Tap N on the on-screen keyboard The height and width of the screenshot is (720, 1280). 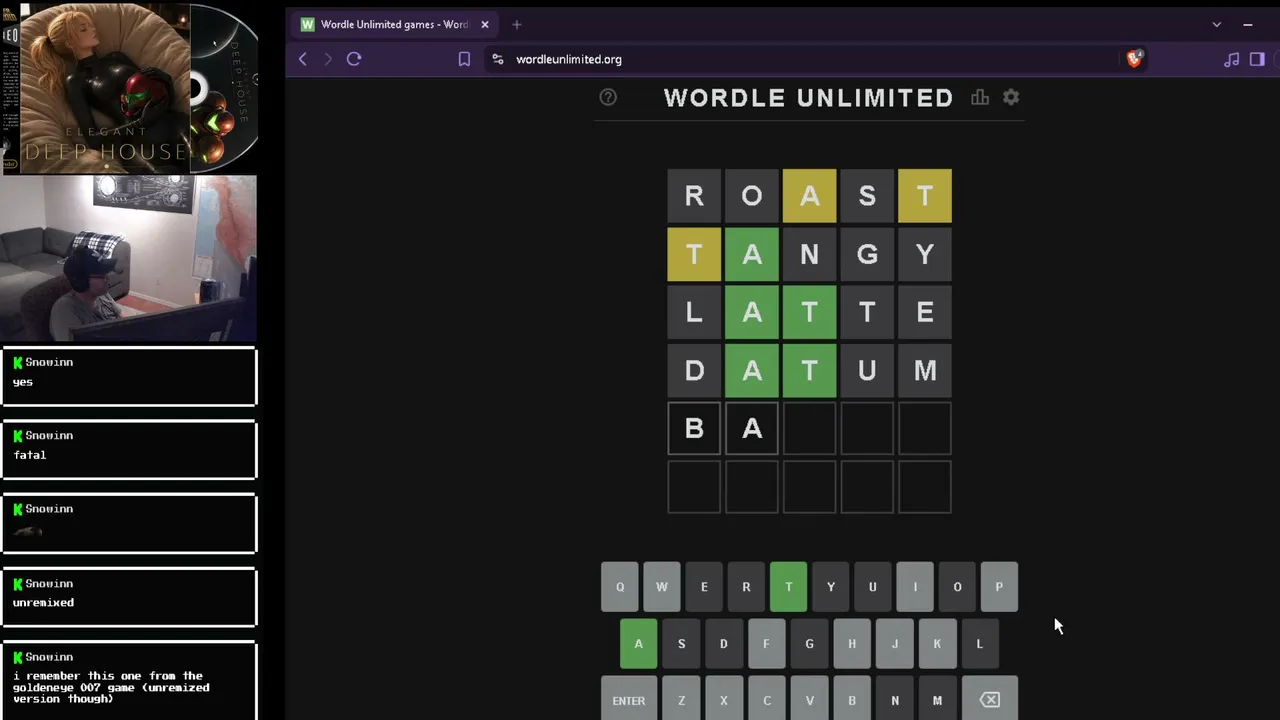click(x=895, y=700)
